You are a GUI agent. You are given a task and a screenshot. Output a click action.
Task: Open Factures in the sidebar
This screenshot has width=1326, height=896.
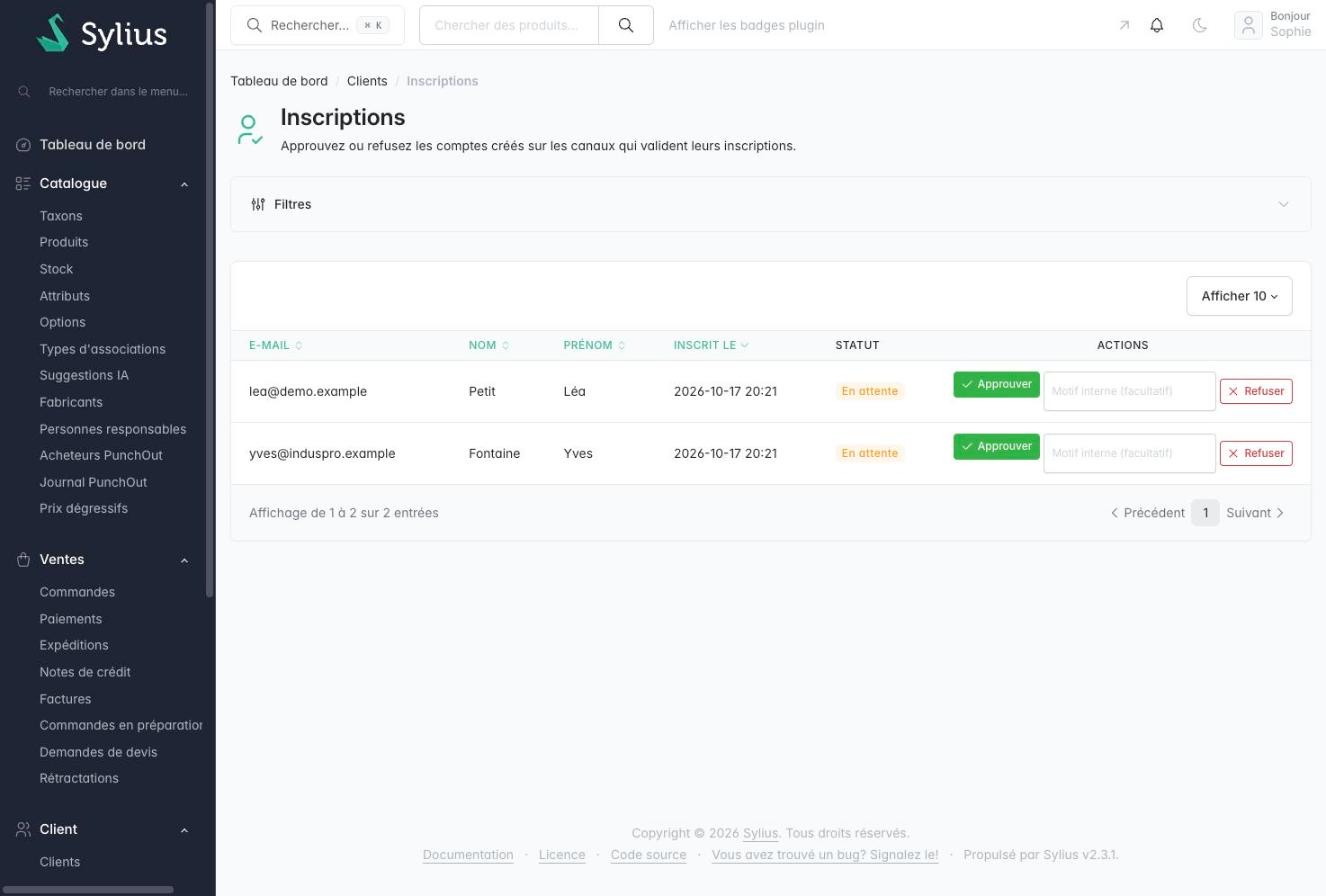65,699
